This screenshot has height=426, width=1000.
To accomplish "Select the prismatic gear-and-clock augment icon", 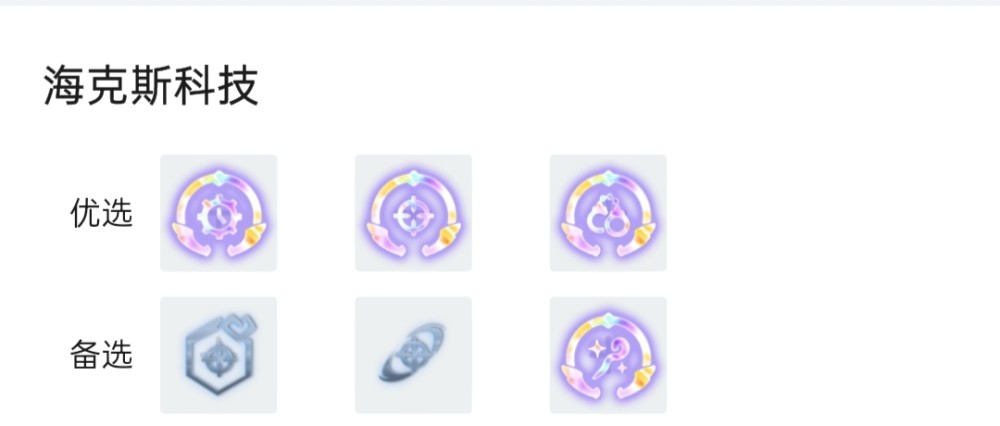I will click(x=218, y=213).
